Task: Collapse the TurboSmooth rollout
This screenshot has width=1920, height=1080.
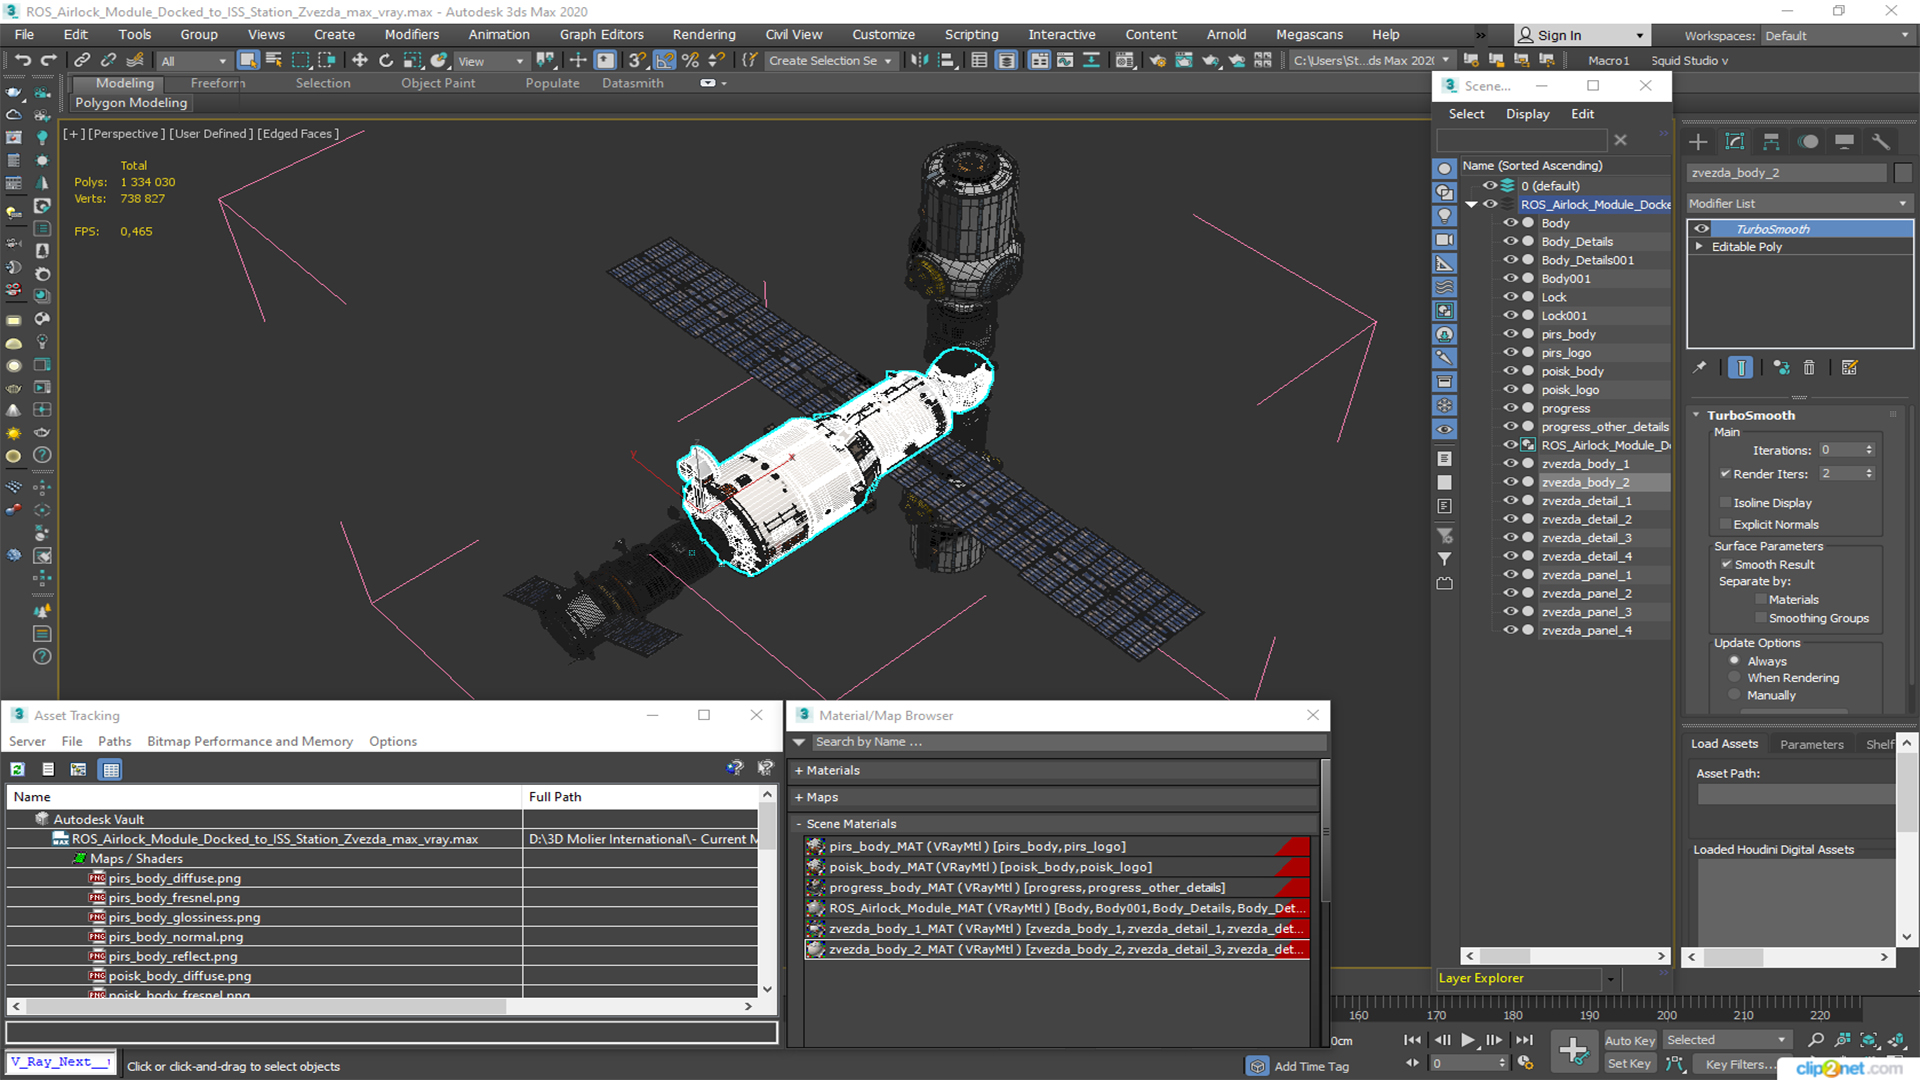Action: point(1697,415)
